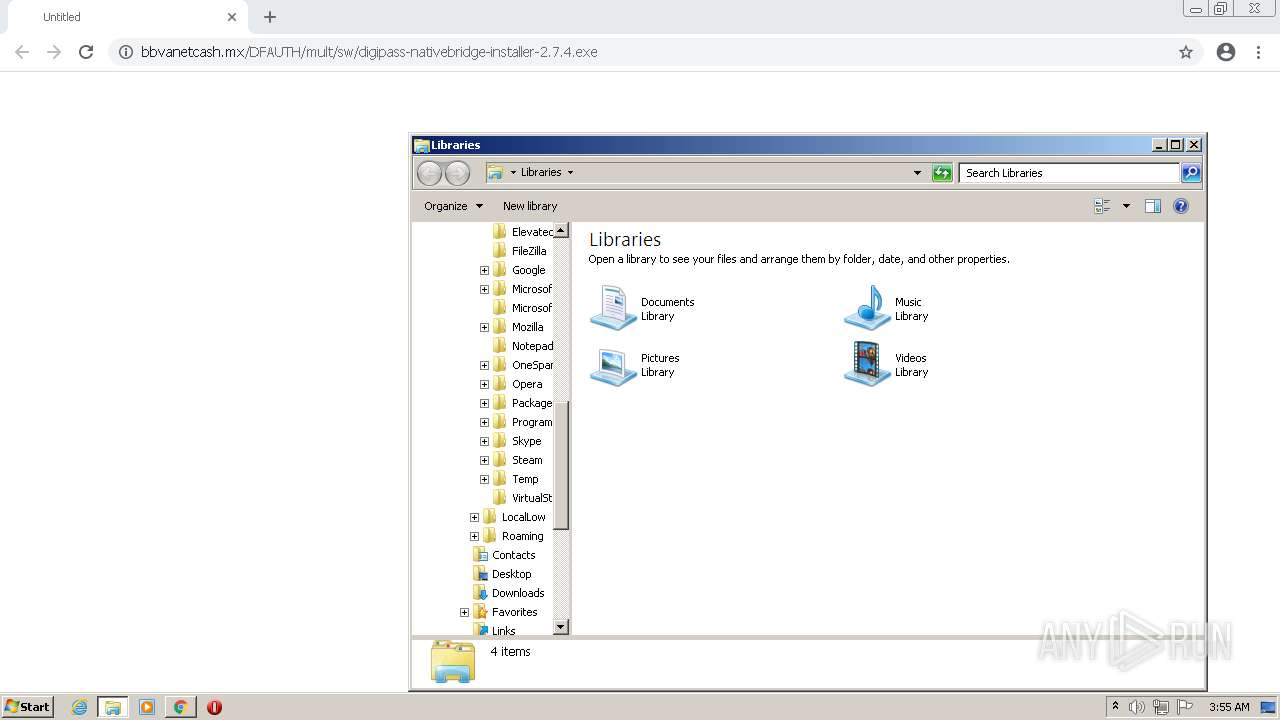Click navigation pane scroll up arrow
Viewport: 1280px width, 720px height.
[x=561, y=231]
